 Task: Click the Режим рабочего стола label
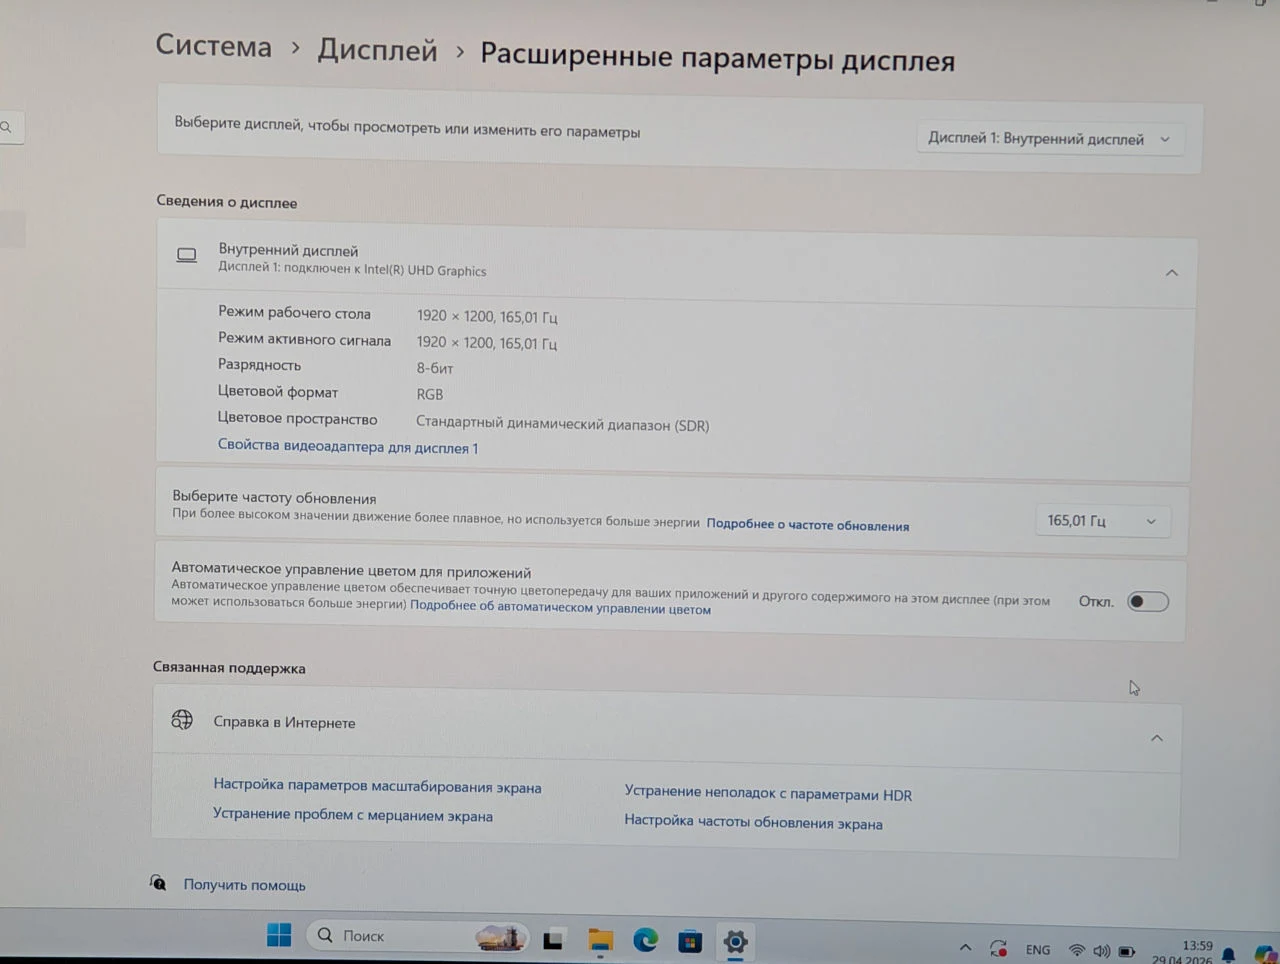click(x=294, y=313)
